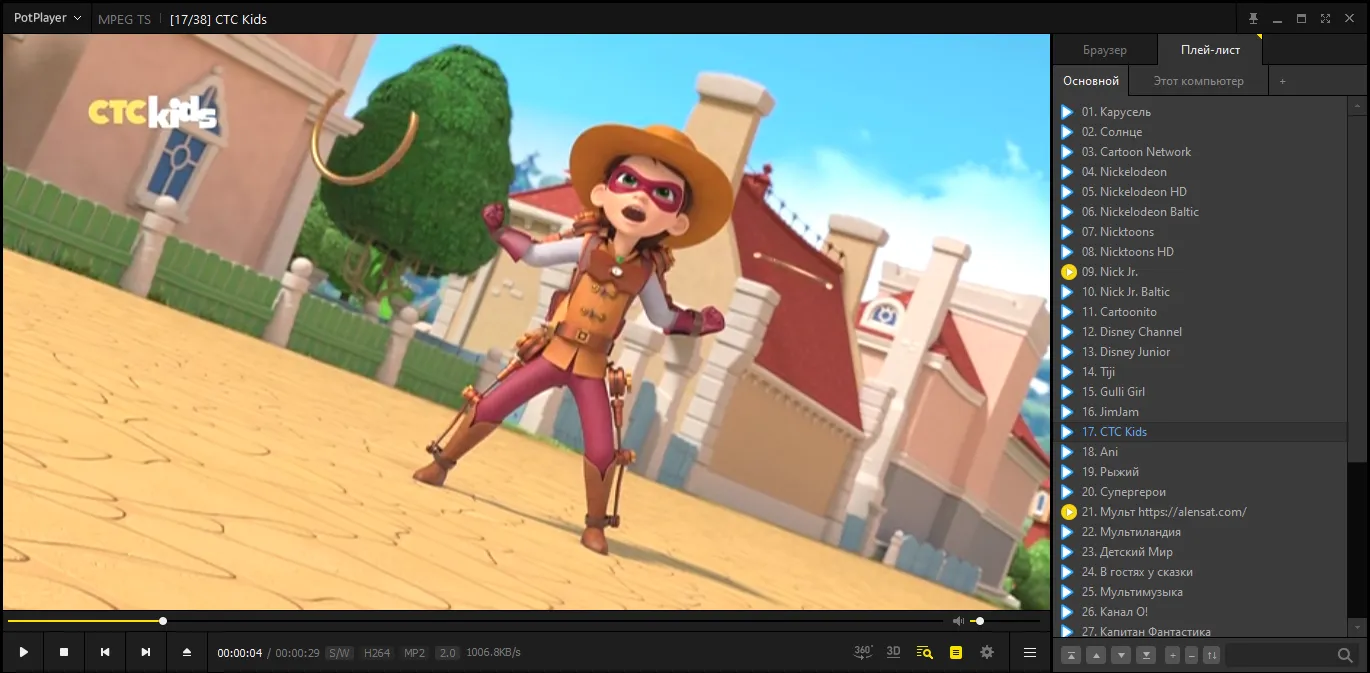This screenshot has height=673, width=1370.
Task: Click the play icon beside 14. Tiji
Action: 1067,372
